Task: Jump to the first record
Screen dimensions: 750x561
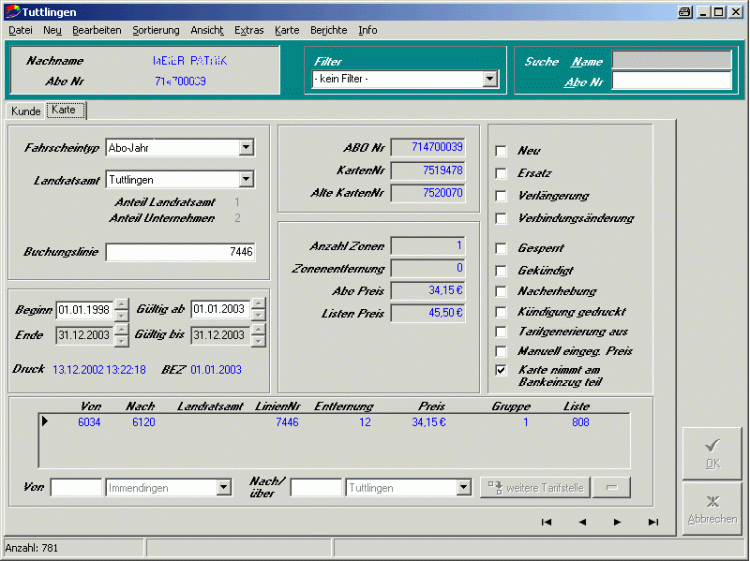Action: [546, 522]
